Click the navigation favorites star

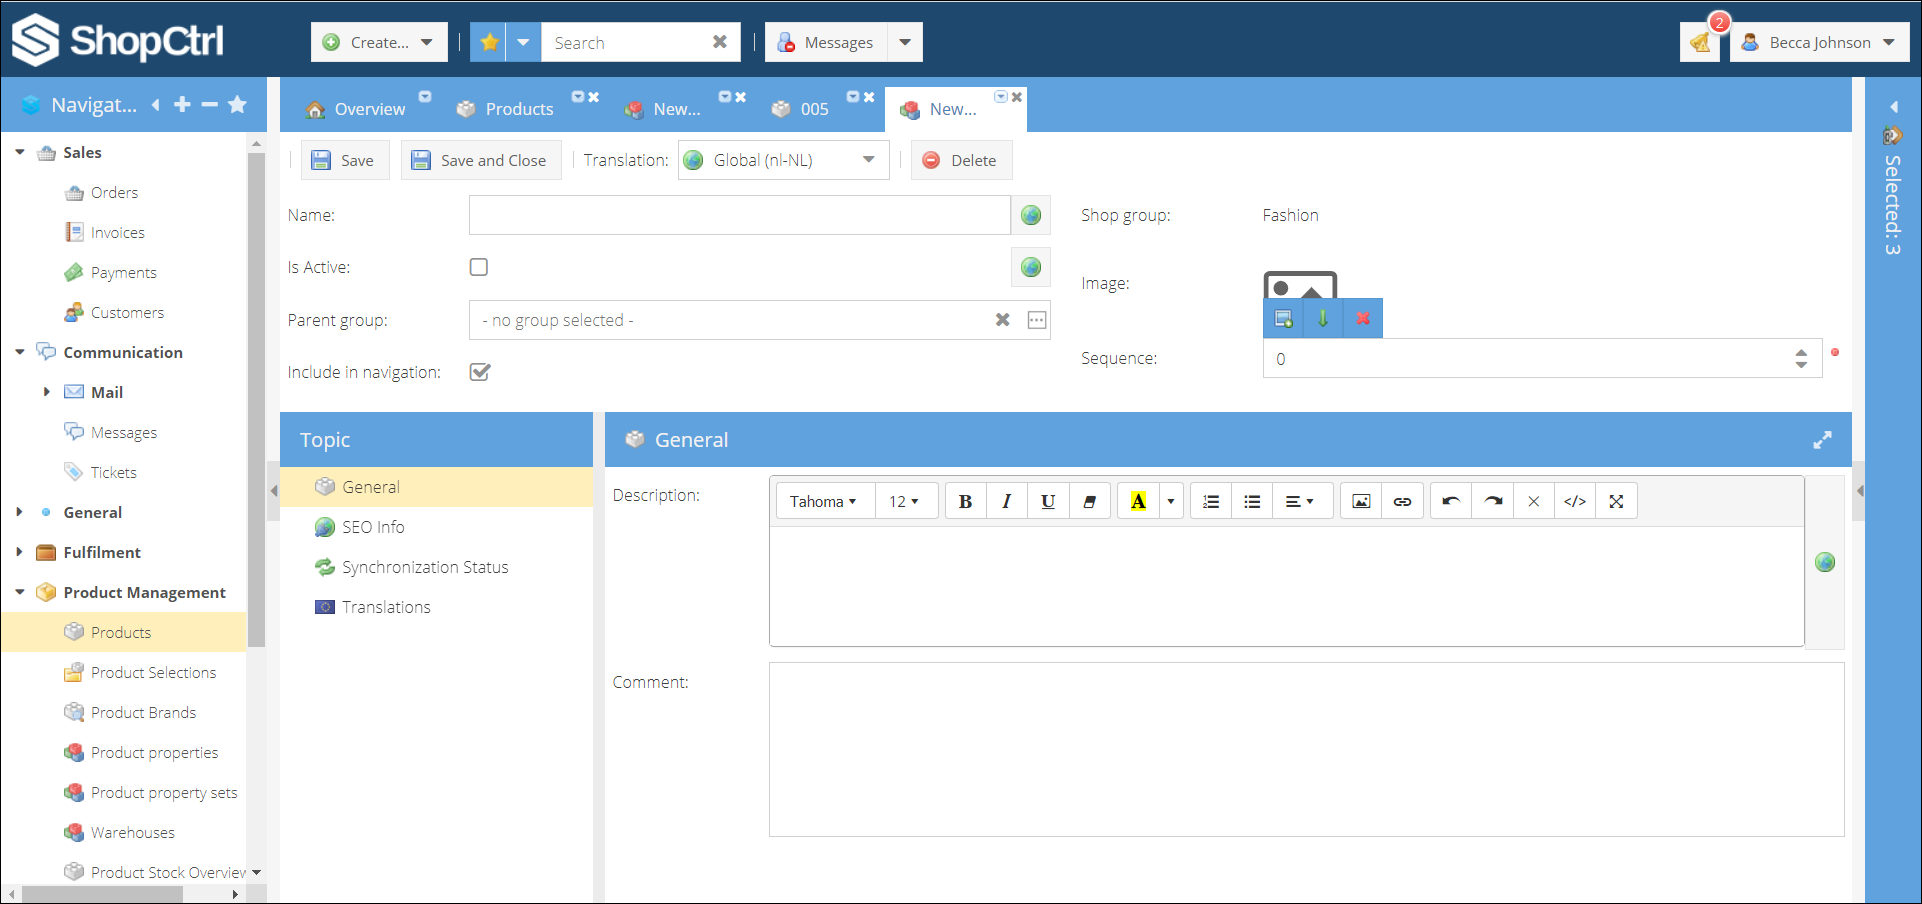(237, 104)
